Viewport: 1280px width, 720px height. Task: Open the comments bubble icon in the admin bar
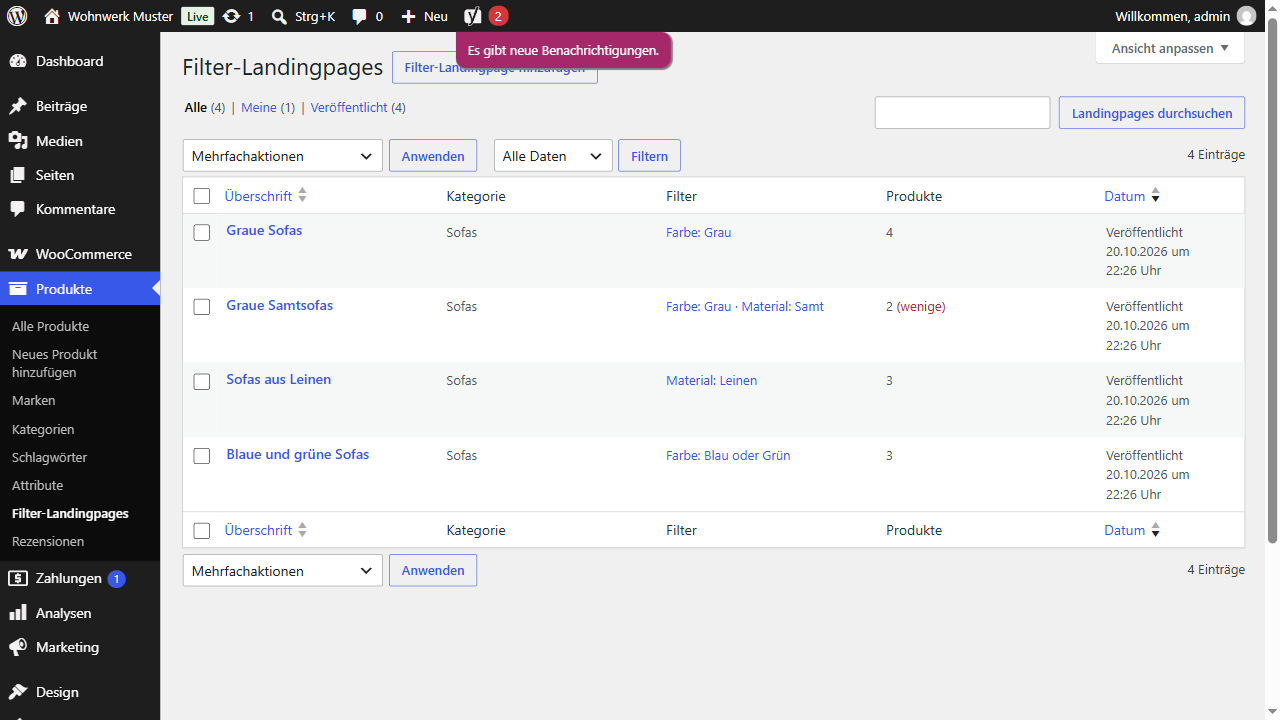click(x=360, y=16)
